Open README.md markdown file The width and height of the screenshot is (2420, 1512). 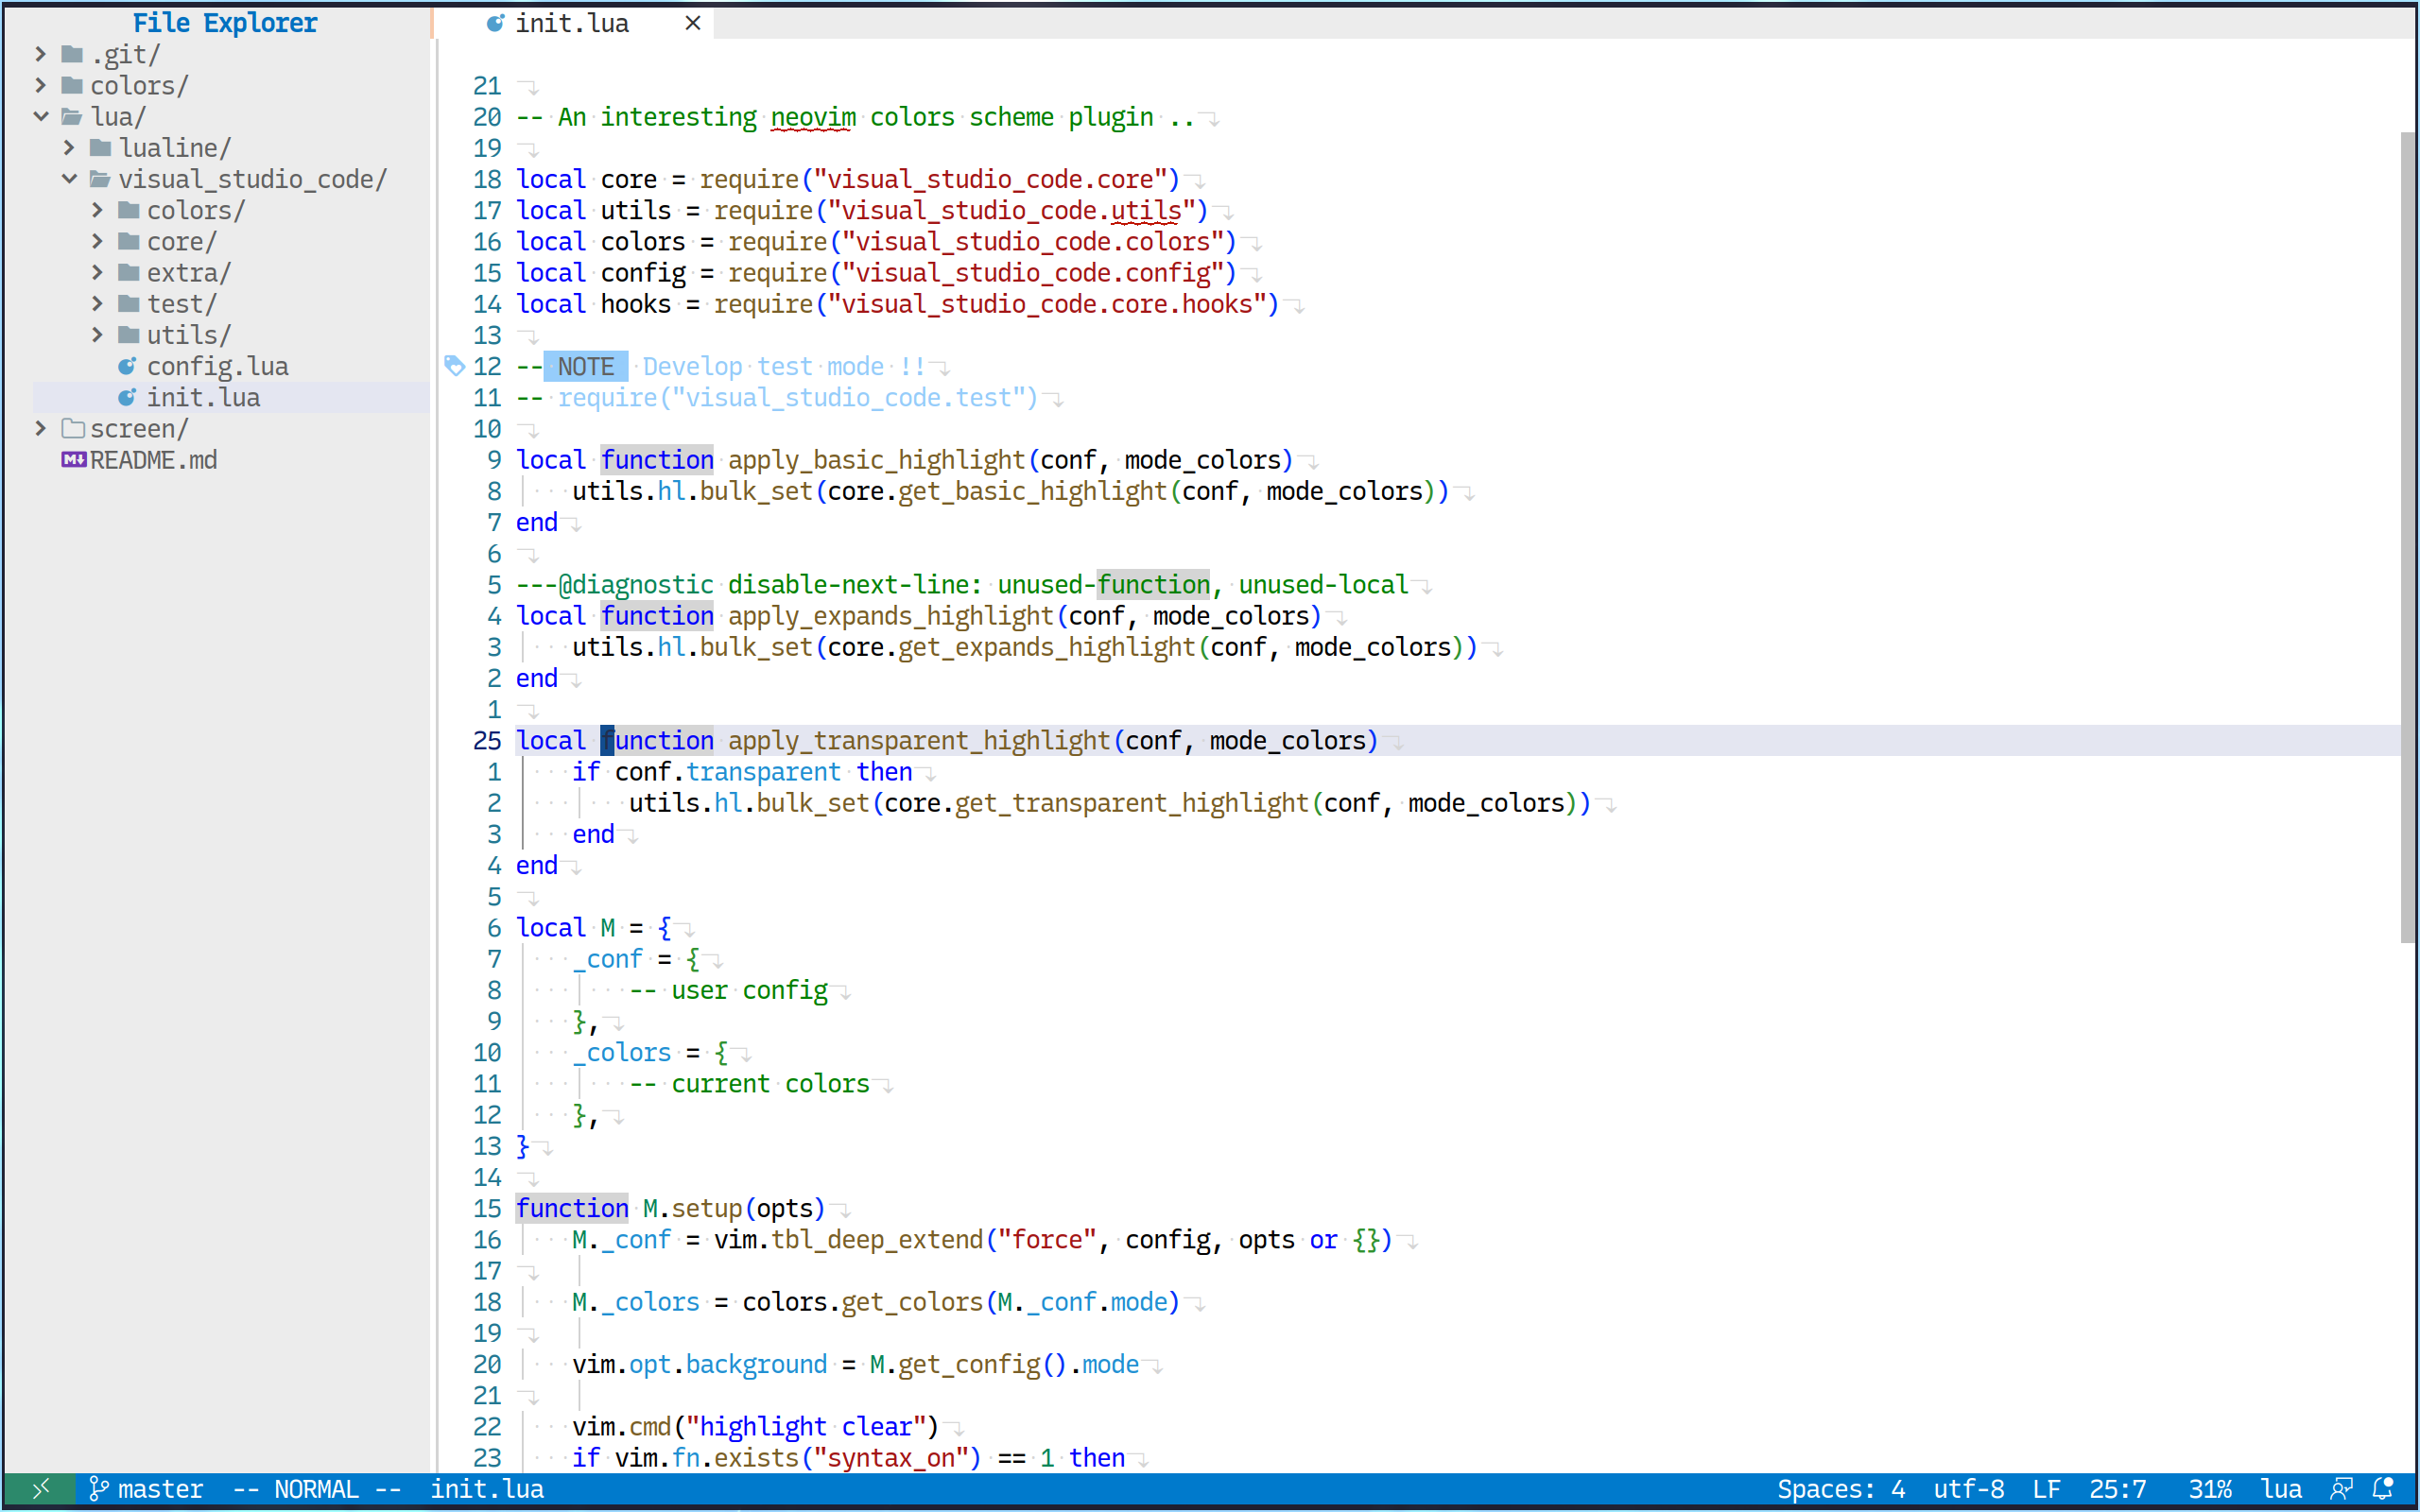153,460
